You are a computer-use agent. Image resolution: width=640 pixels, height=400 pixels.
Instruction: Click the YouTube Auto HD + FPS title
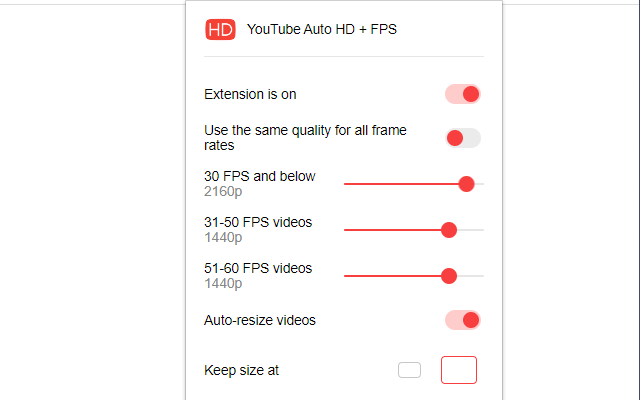[x=321, y=30]
